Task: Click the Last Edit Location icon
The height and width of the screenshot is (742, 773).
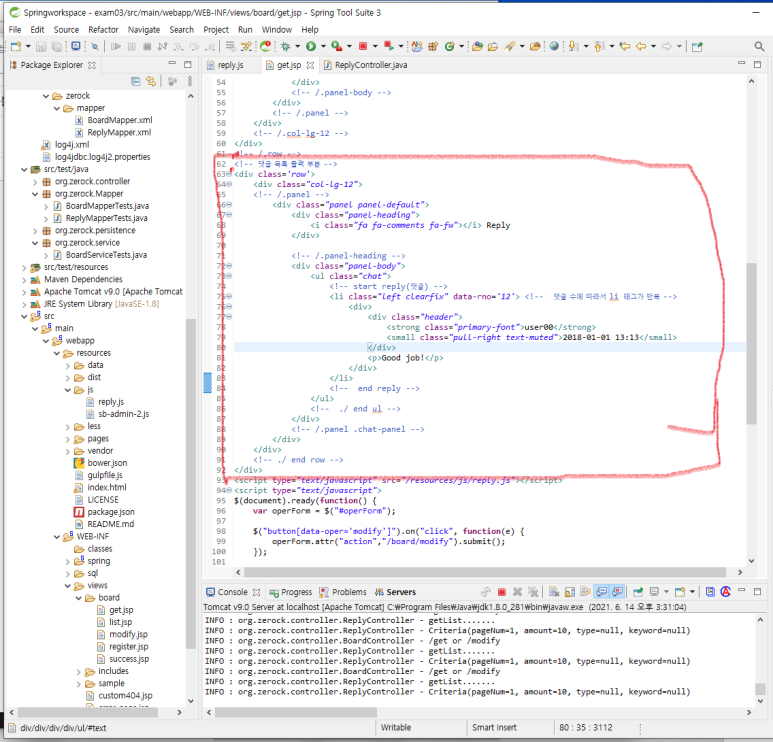Action: [x=625, y=46]
